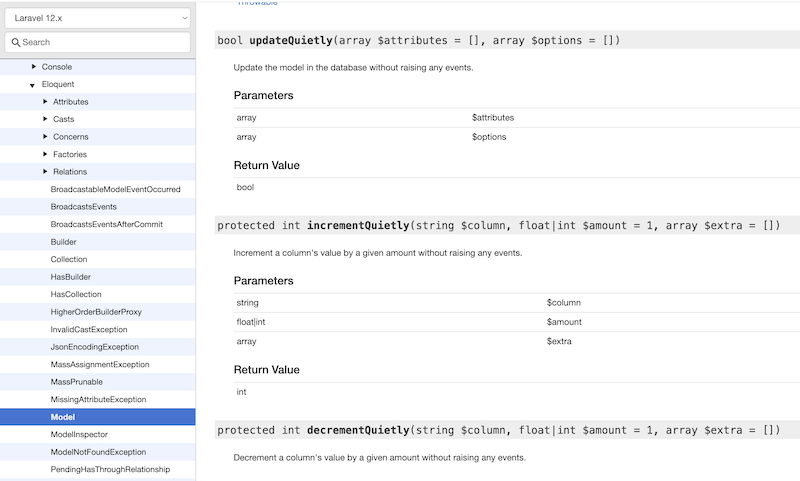800x481 pixels.
Task: Select BroadcastsEvents in sidebar
Action: click(84, 207)
